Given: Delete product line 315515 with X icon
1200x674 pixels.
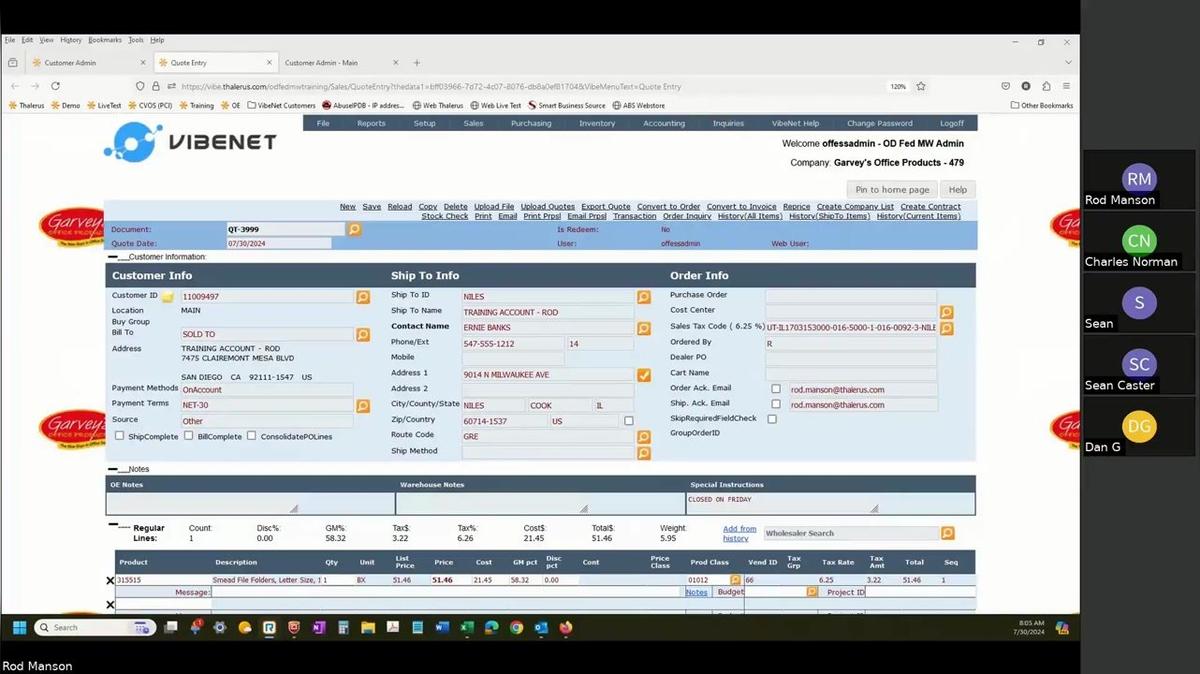Looking at the screenshot, I should pyautogui.click(x=110, y=580).
